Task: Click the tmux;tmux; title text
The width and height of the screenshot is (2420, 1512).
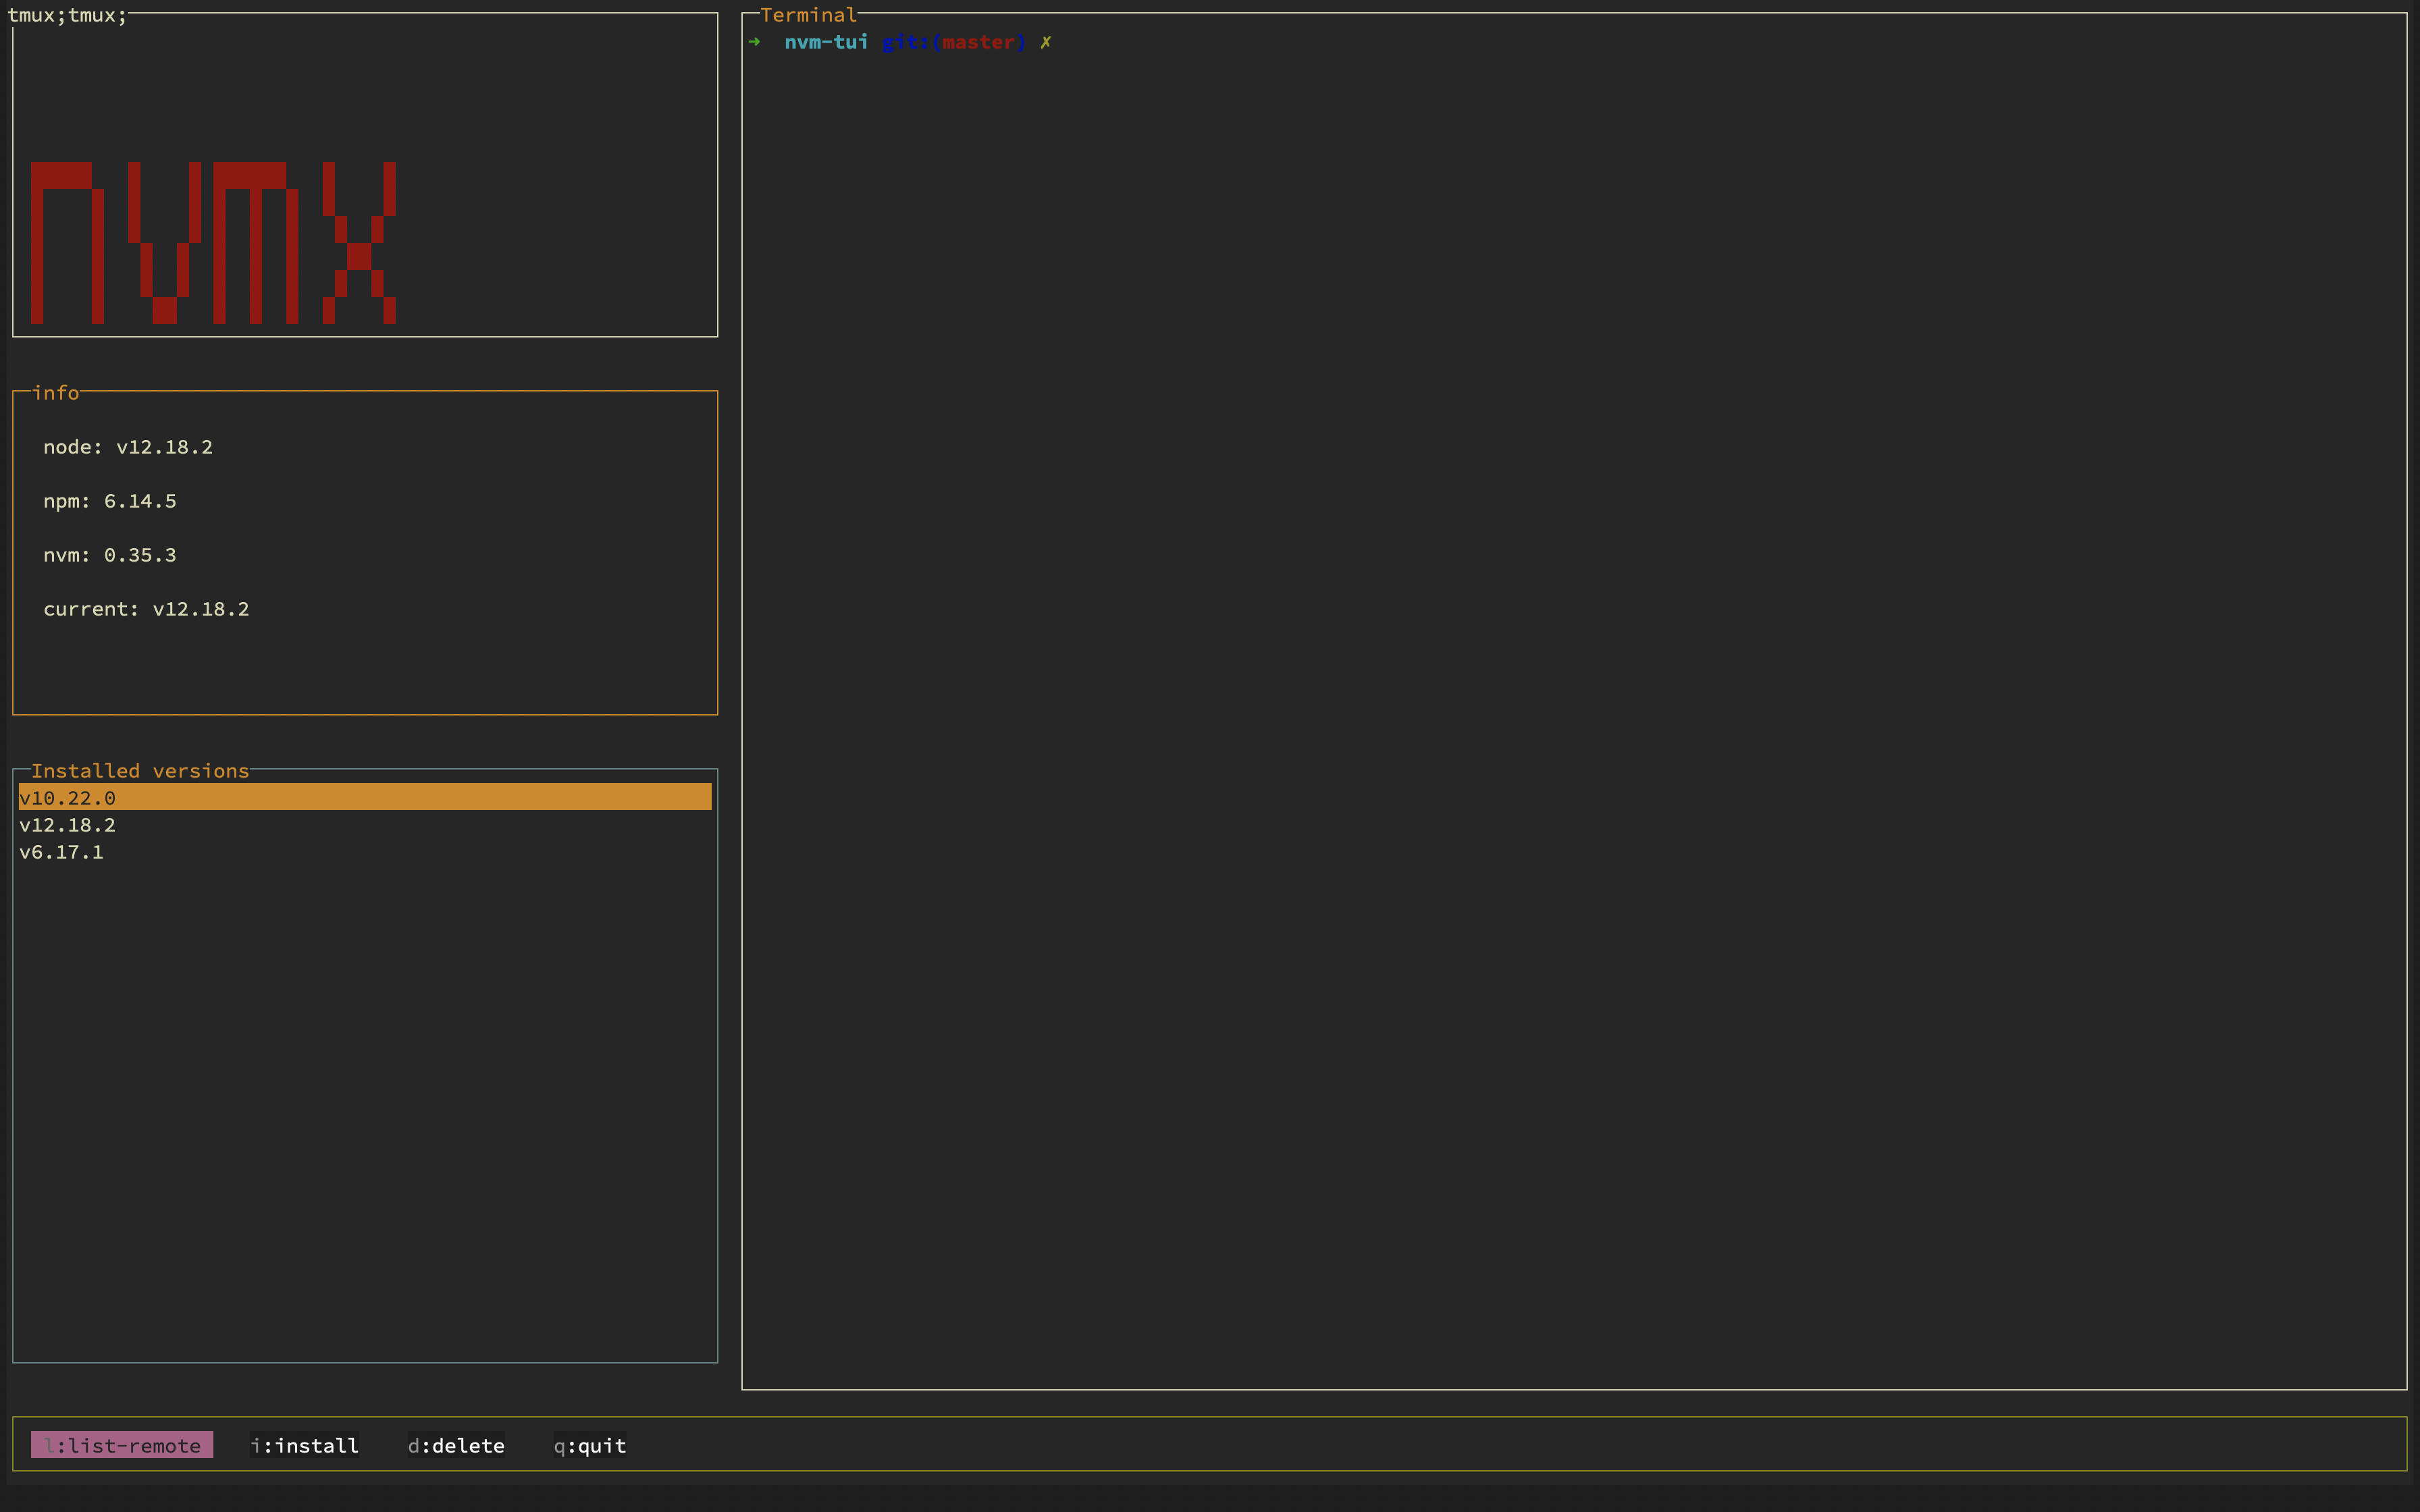Action: (x=67, y=15)
